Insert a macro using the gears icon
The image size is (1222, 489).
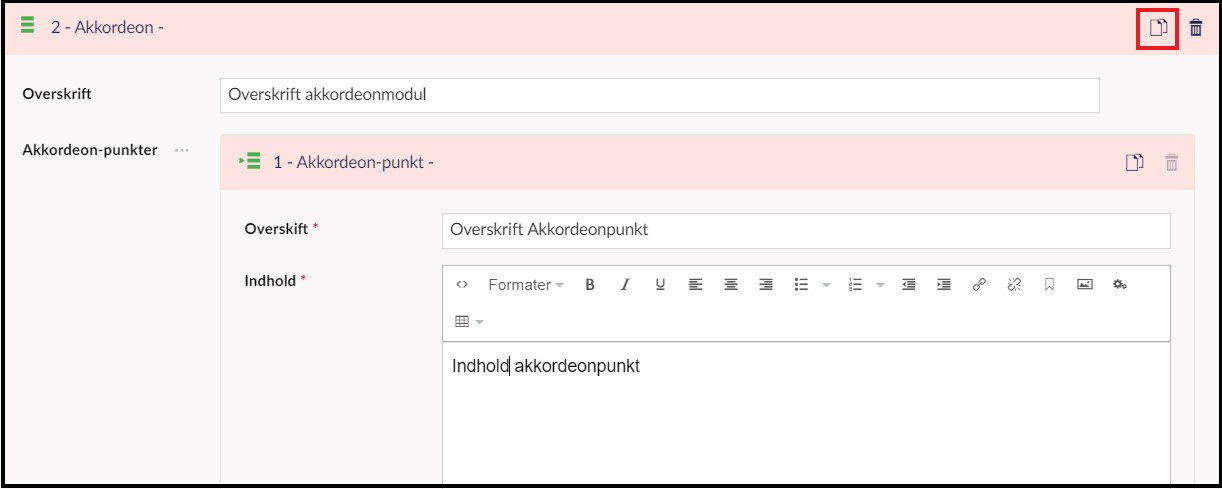(x=1120, y=285)
